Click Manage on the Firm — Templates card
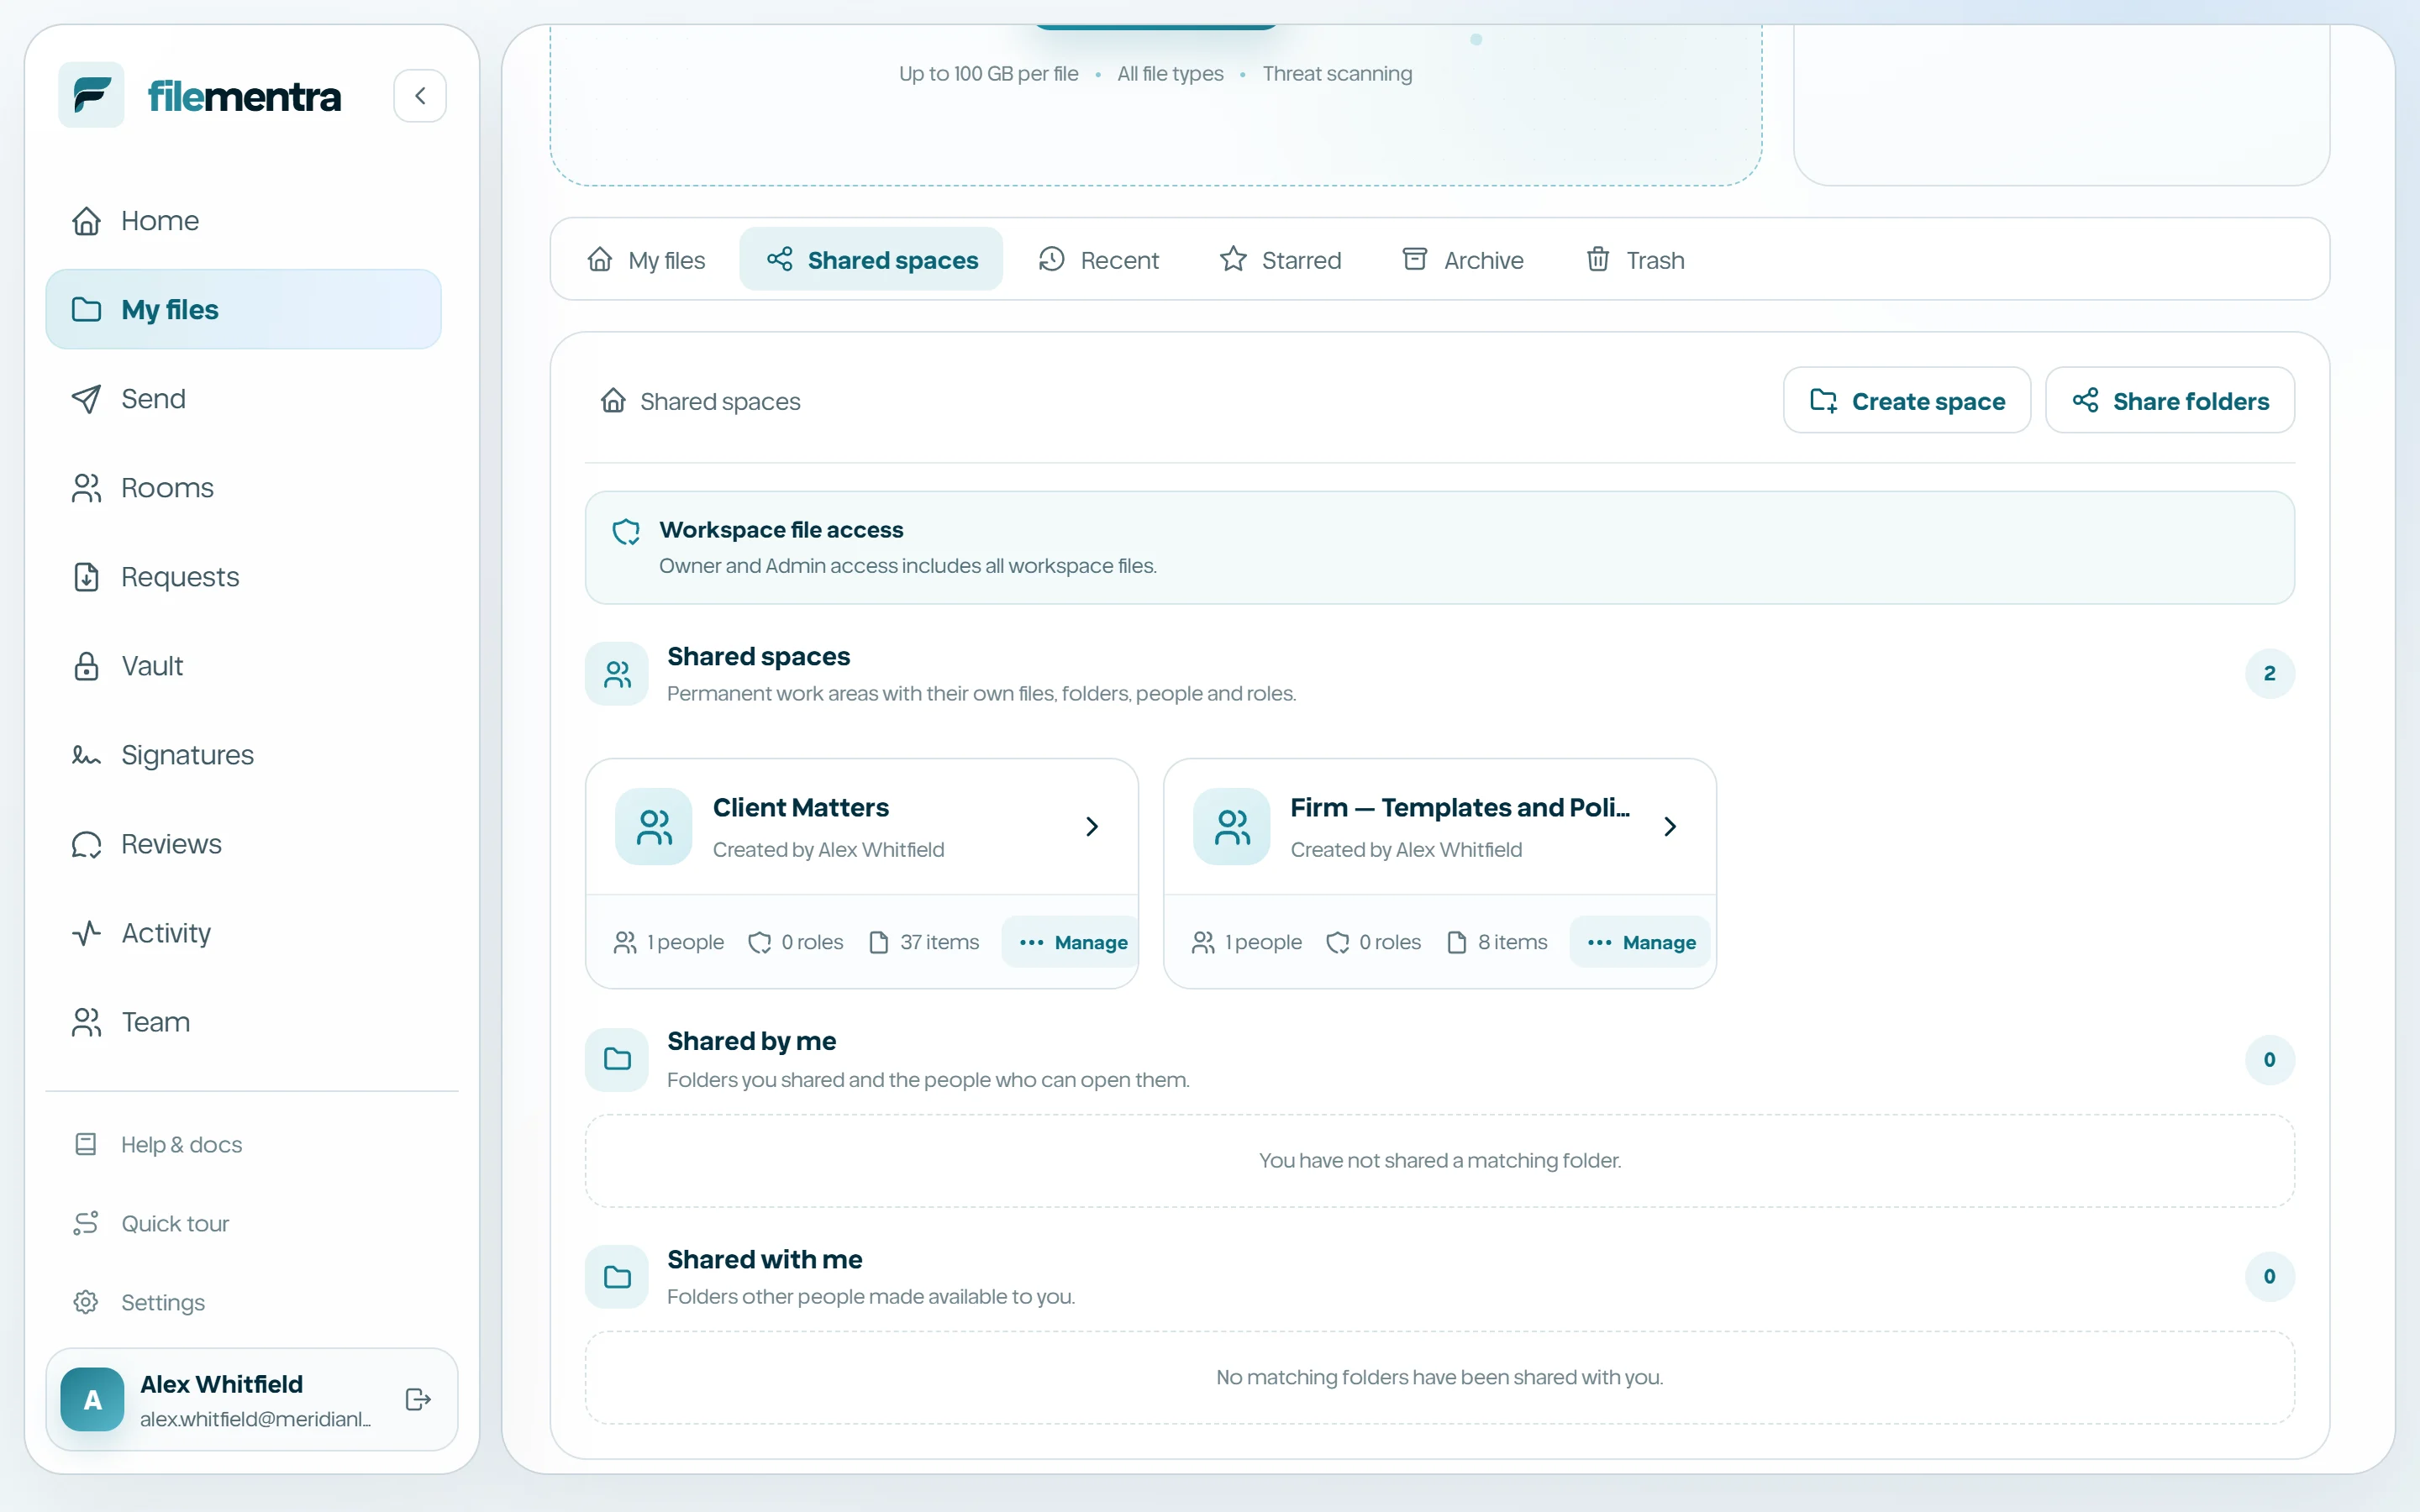The image size is (2420, 1512). tap(1640, 942)
